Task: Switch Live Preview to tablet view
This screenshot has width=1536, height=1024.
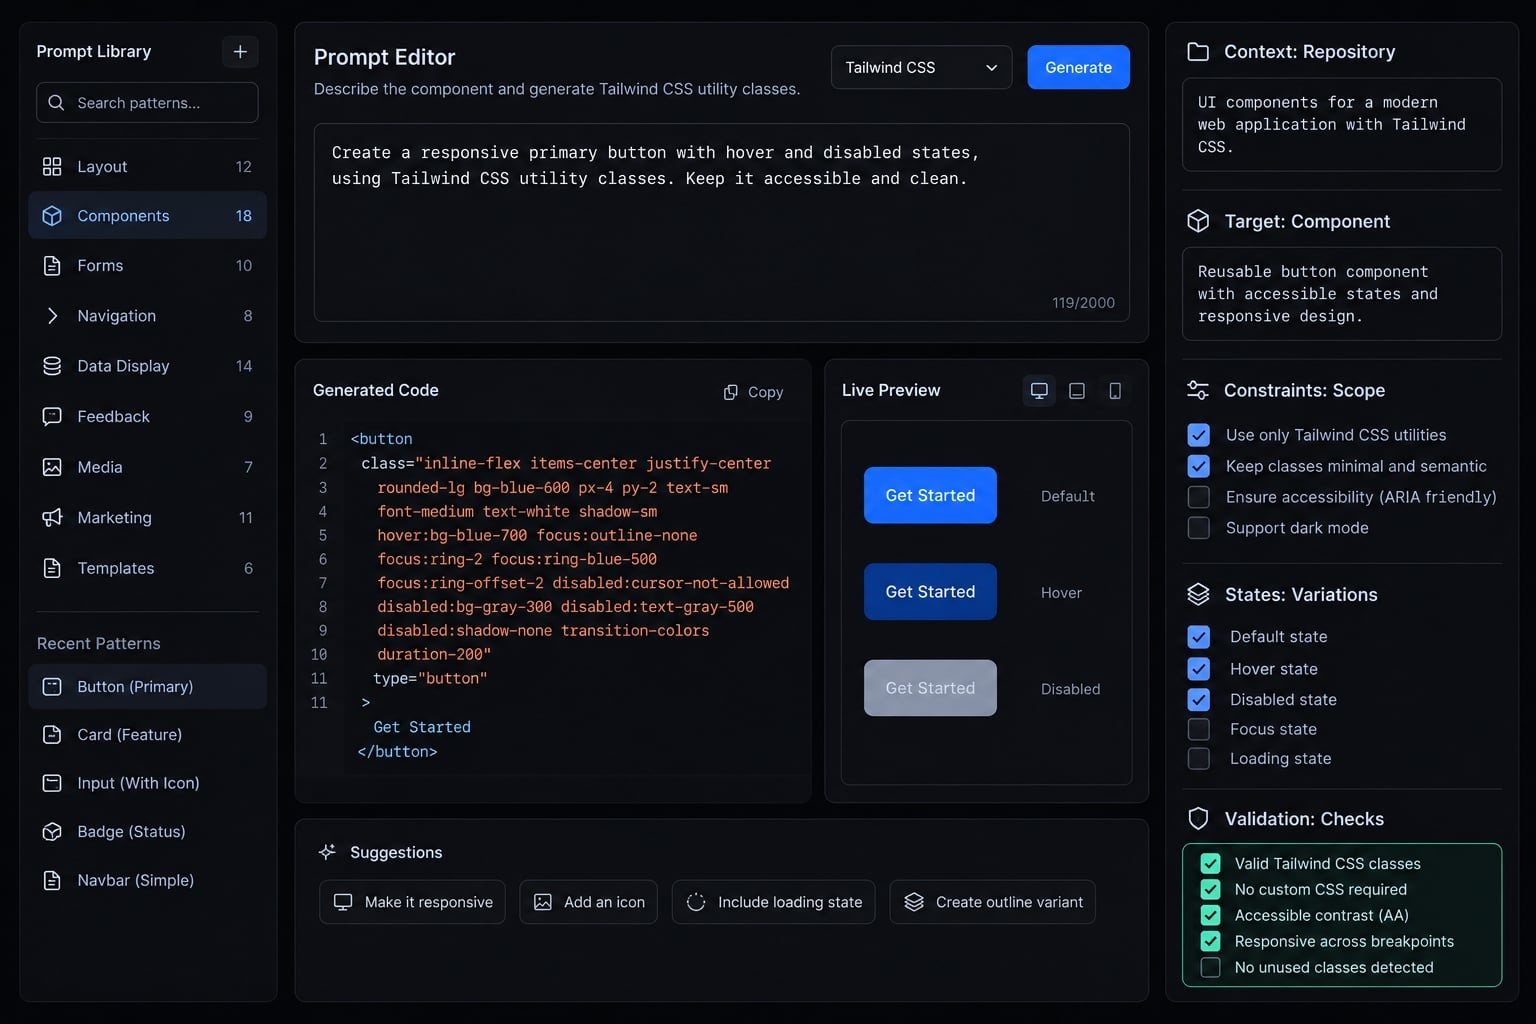Action: pos(1077,390)
